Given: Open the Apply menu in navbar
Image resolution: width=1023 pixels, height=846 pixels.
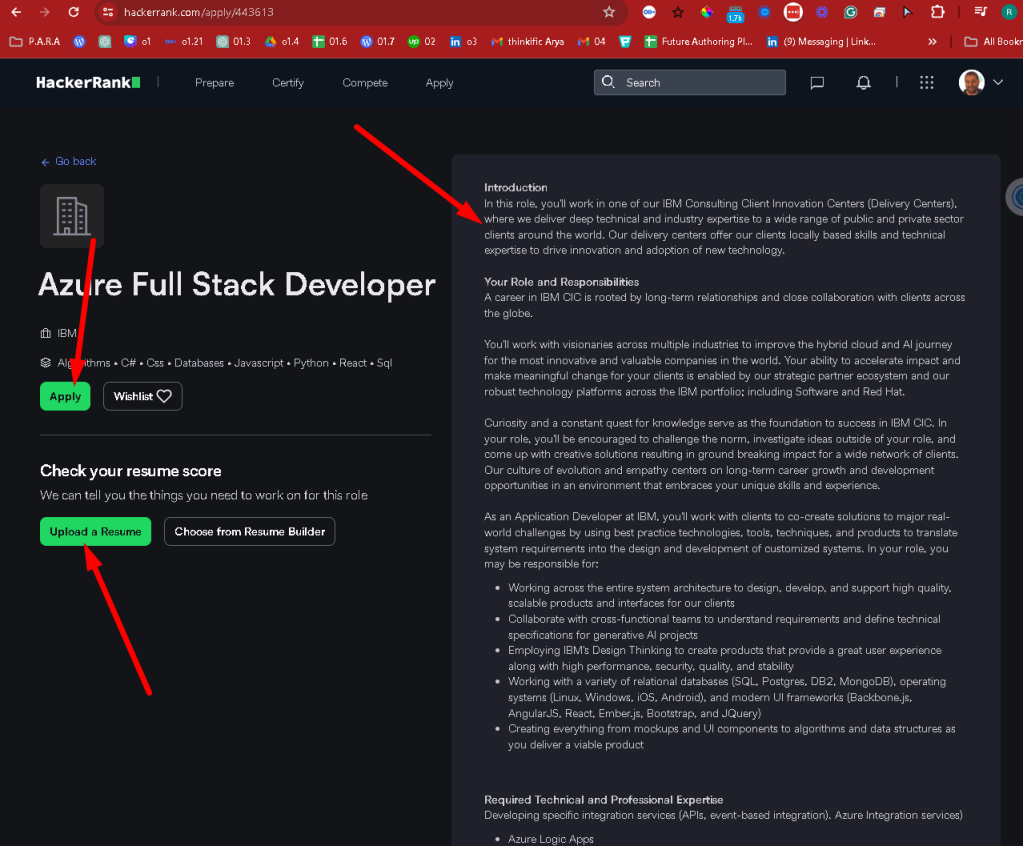Looking at the screenshot, I should 439,83.
